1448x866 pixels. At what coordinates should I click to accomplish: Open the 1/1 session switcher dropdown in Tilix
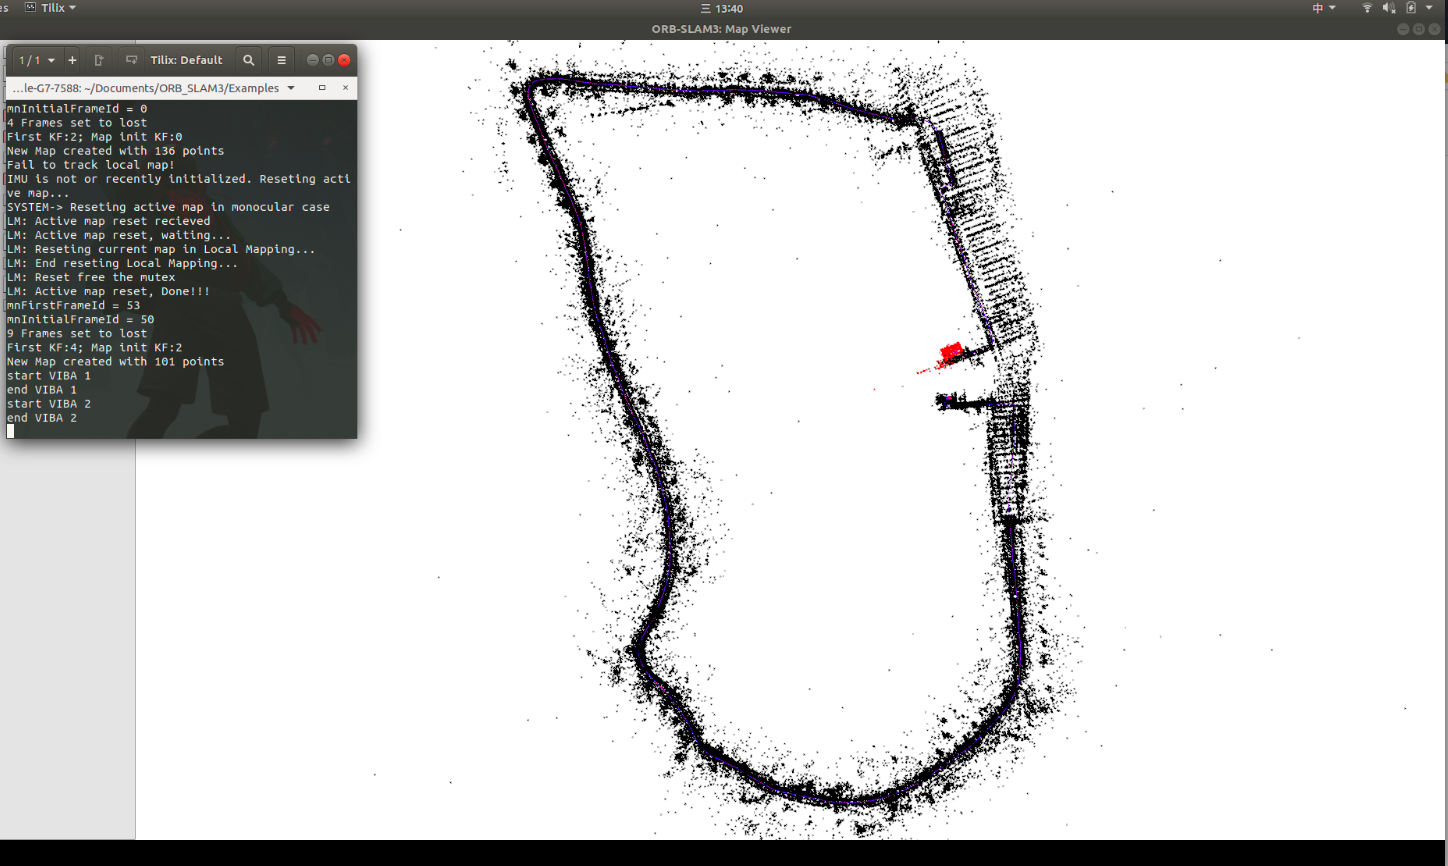pos(37,60)
